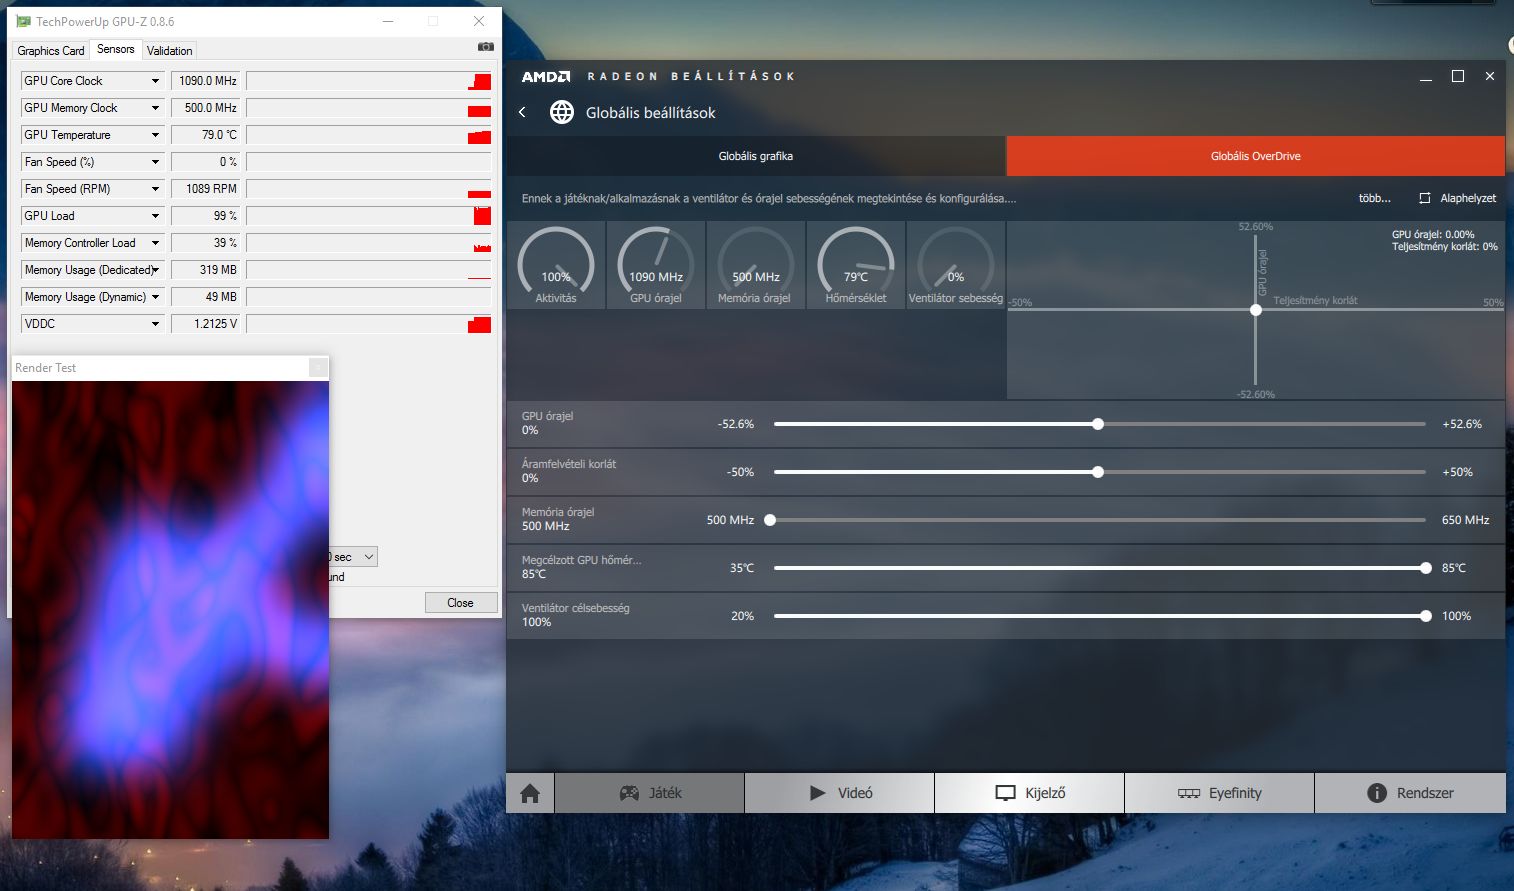This screenshot has width=1514, height=891.
Task: Open the Radeon home icon
Action: pyautogui.click(x=530, y=793)
